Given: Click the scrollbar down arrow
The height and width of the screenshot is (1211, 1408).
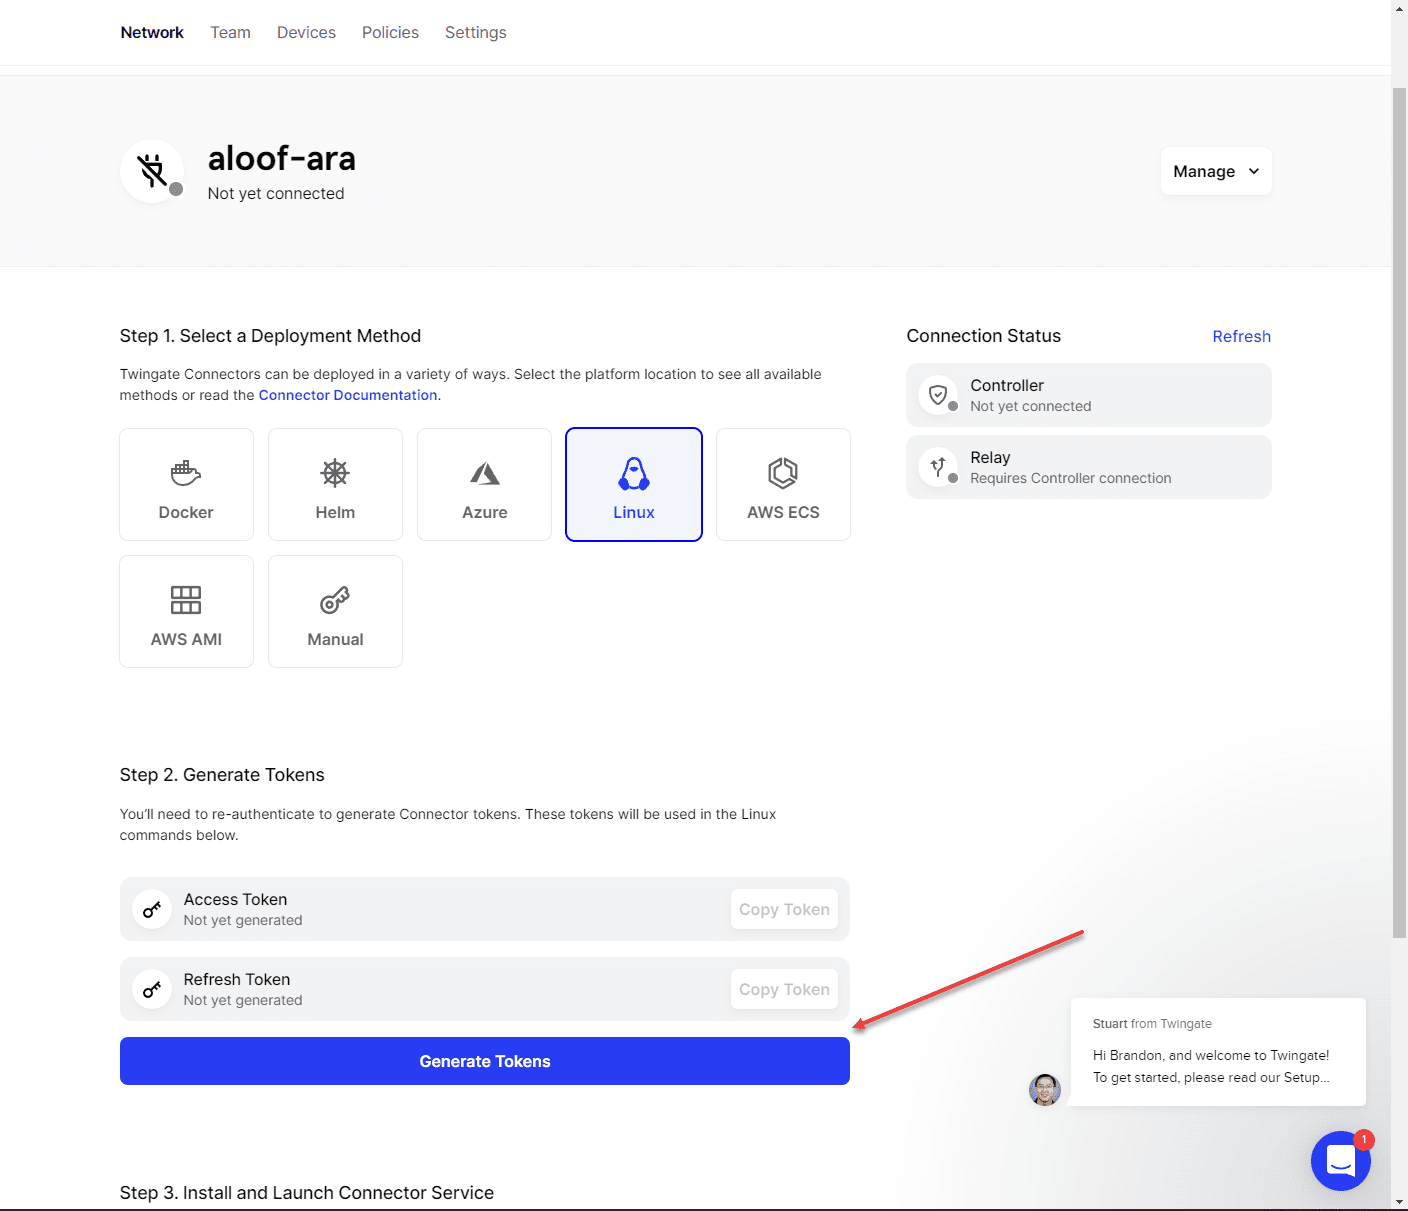Looking at the screenshot, I should click(x=1399, y=1201).
